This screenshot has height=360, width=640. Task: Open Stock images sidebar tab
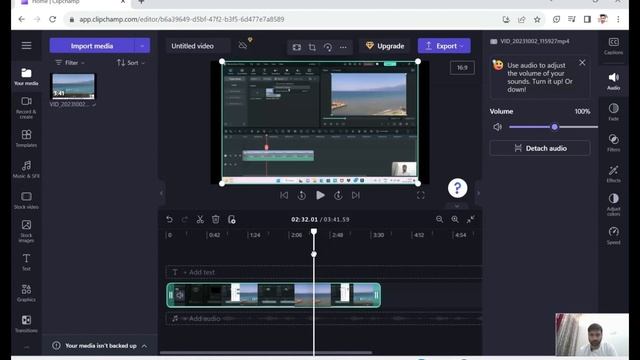click(26, 231)
